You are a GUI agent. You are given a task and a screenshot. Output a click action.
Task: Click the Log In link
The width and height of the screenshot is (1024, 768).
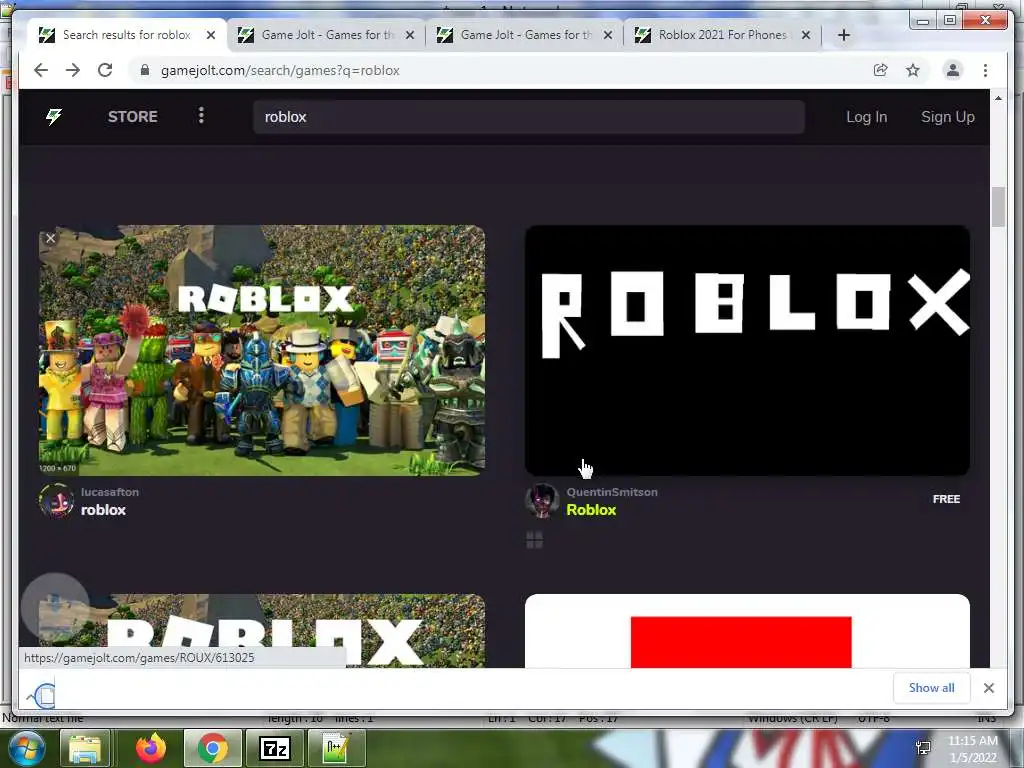click(867, 117)
